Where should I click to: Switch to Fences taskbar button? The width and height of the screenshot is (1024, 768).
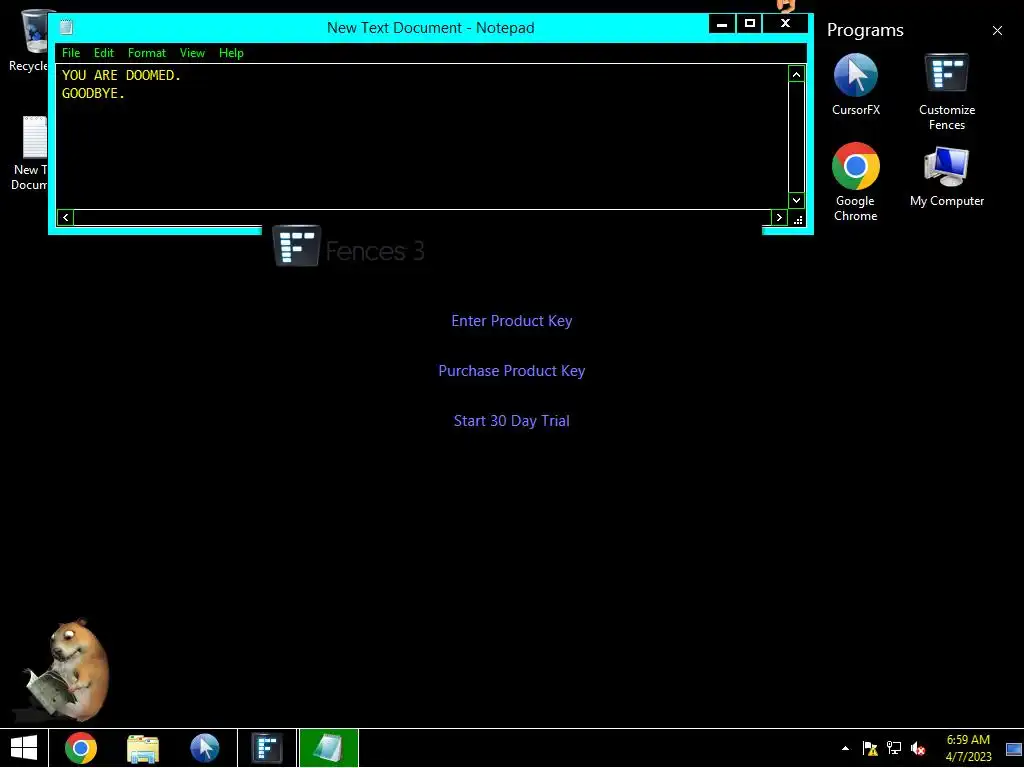(267, 748)
